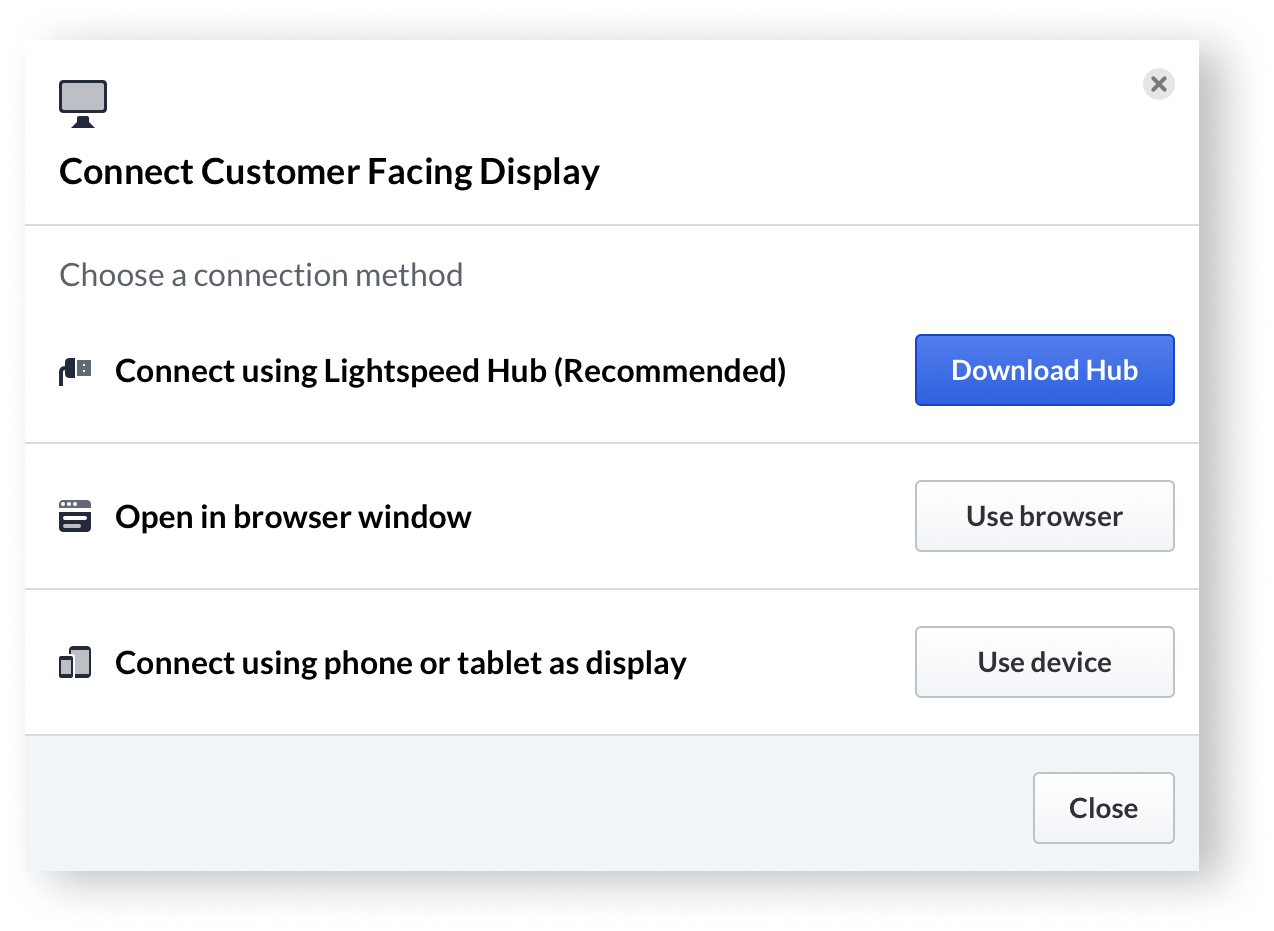Select the Open in browser window label

coord(293,517)
